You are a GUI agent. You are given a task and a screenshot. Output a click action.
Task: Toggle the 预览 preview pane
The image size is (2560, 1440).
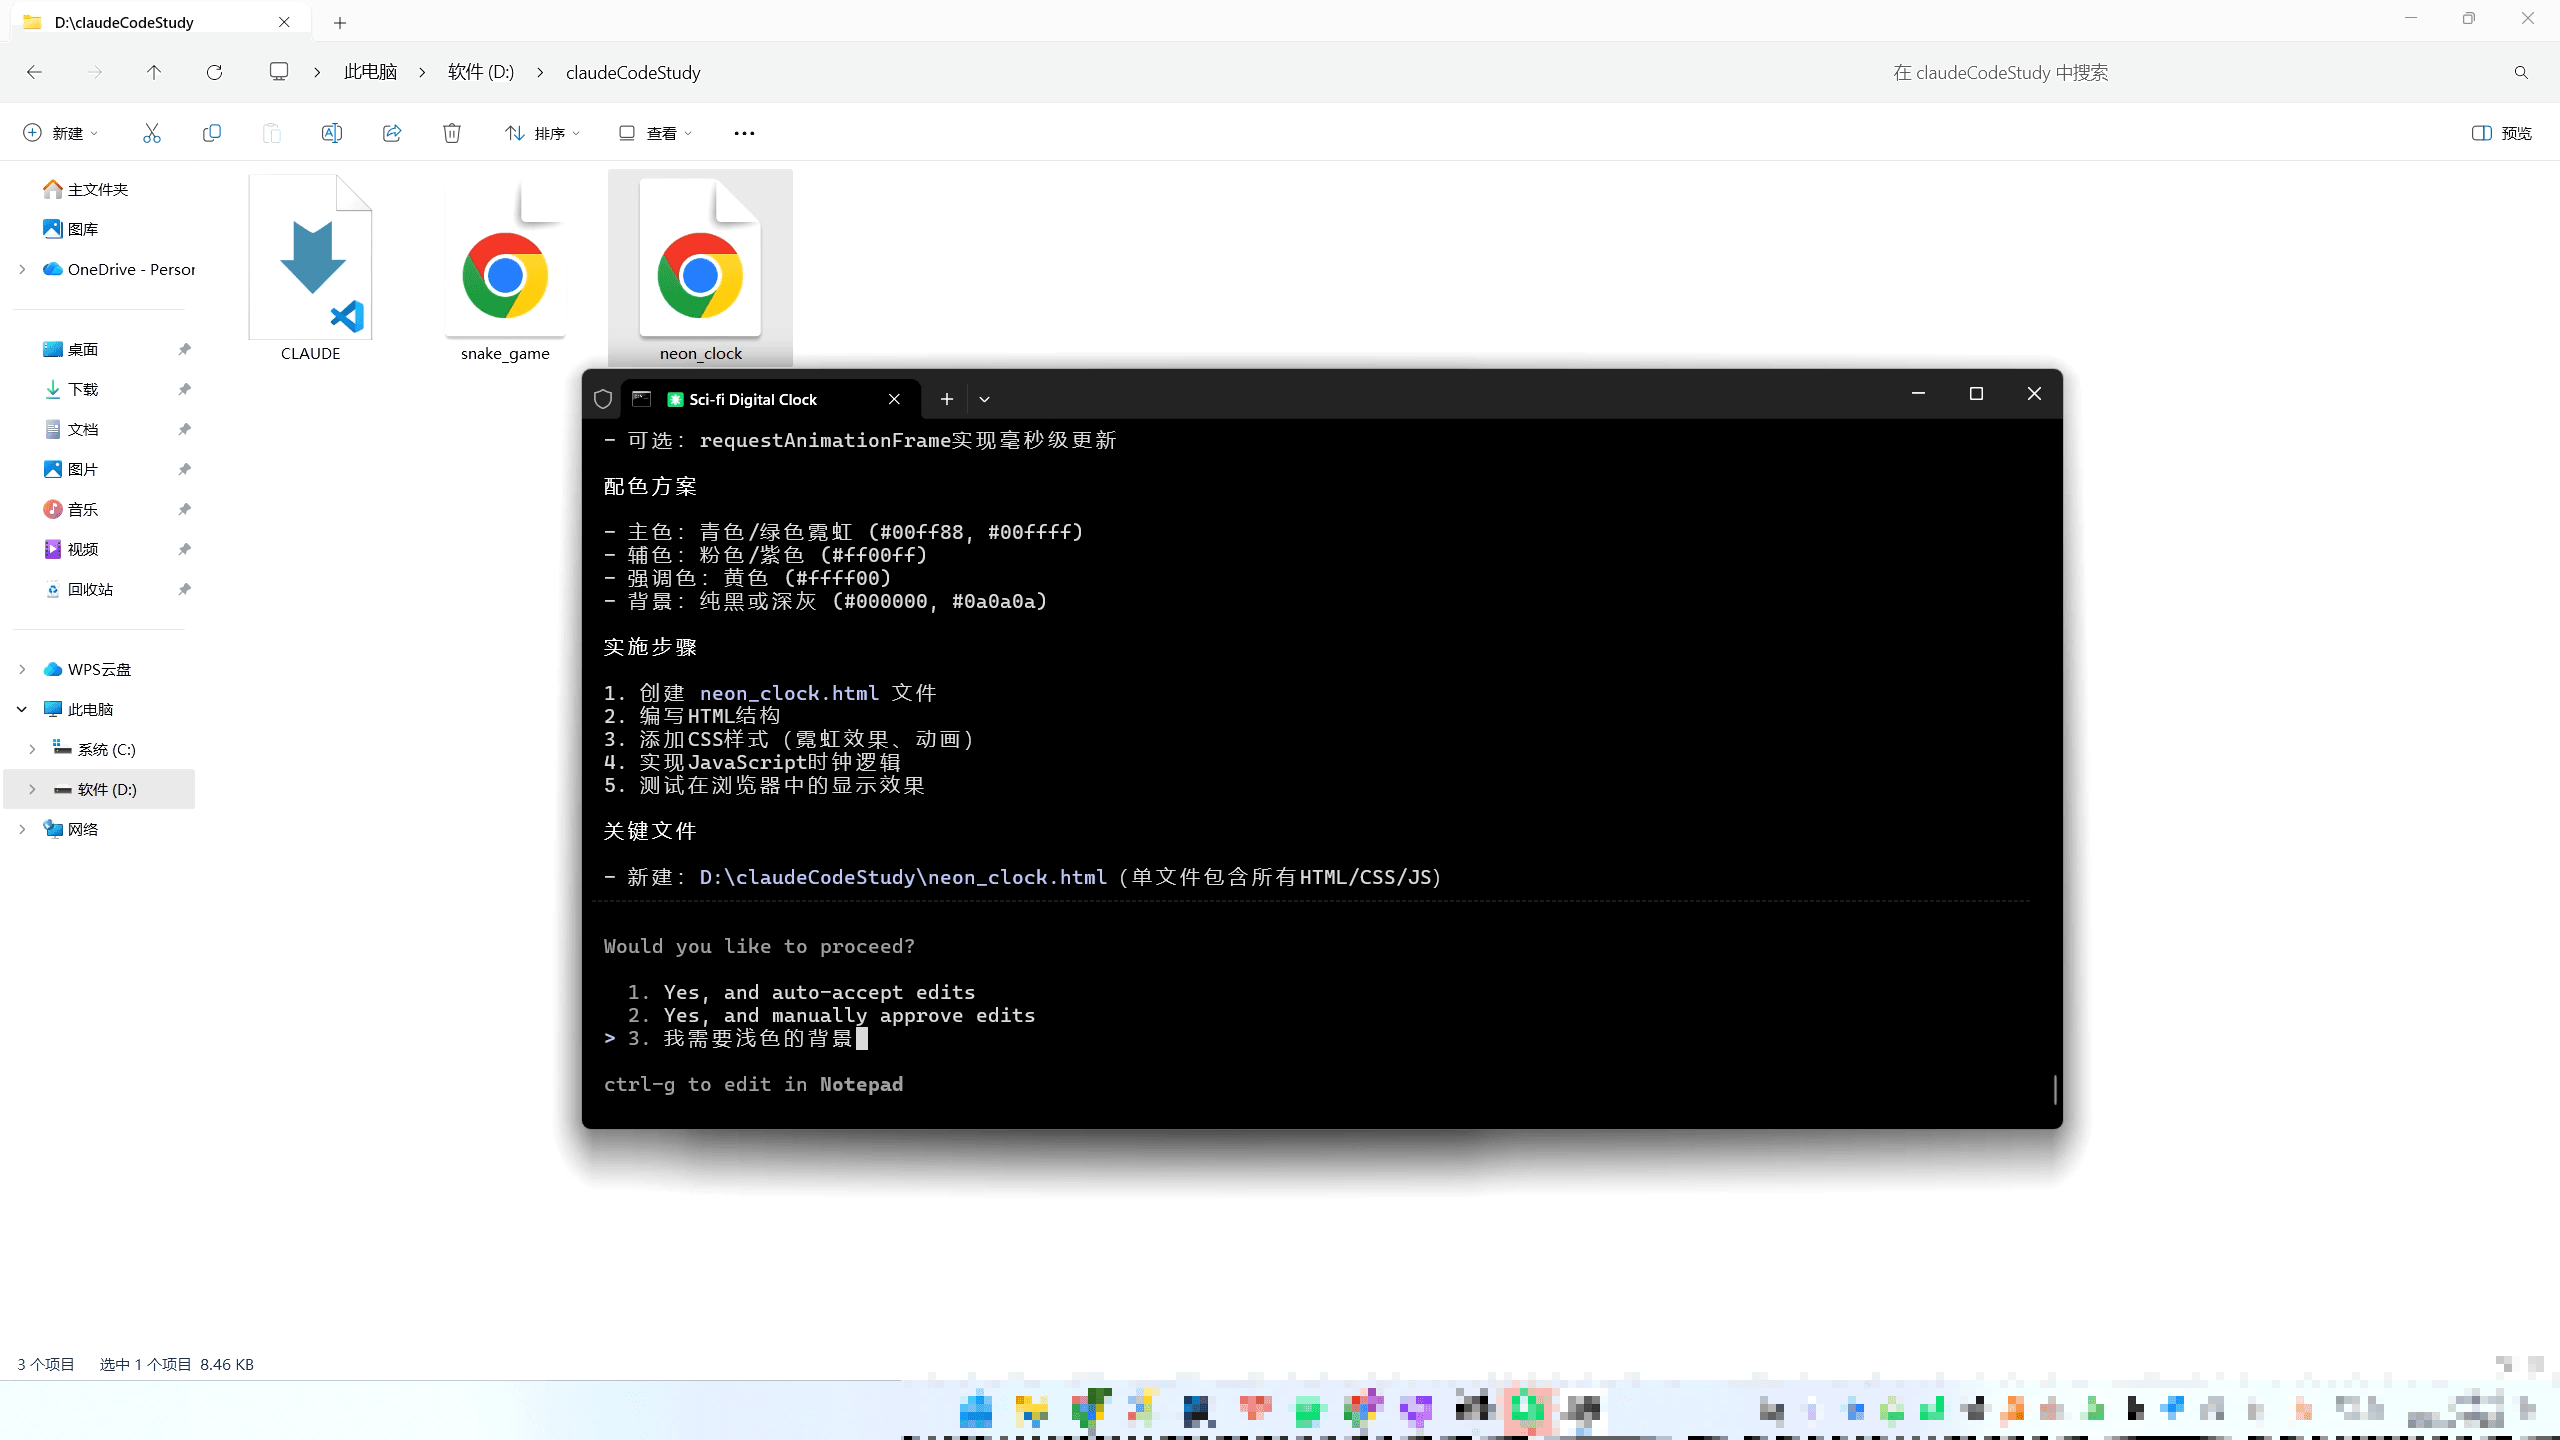point(2501,133)
